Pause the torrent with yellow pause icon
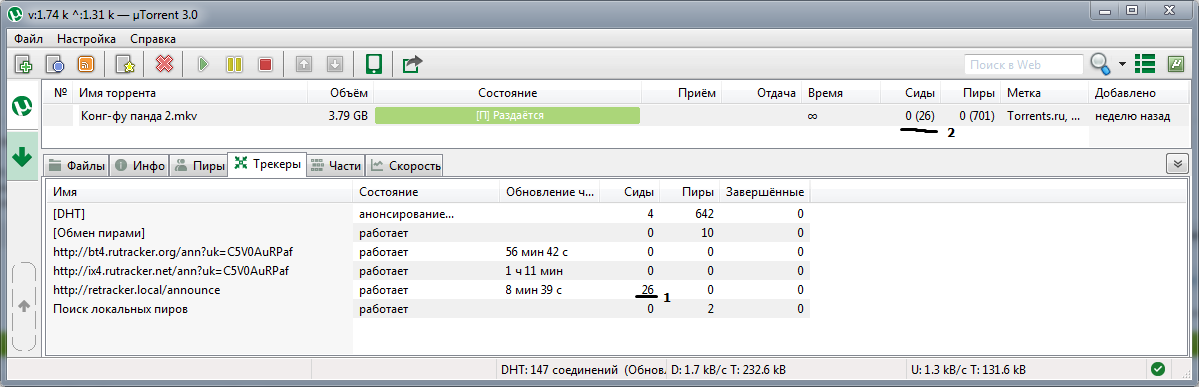 point(234,64)
